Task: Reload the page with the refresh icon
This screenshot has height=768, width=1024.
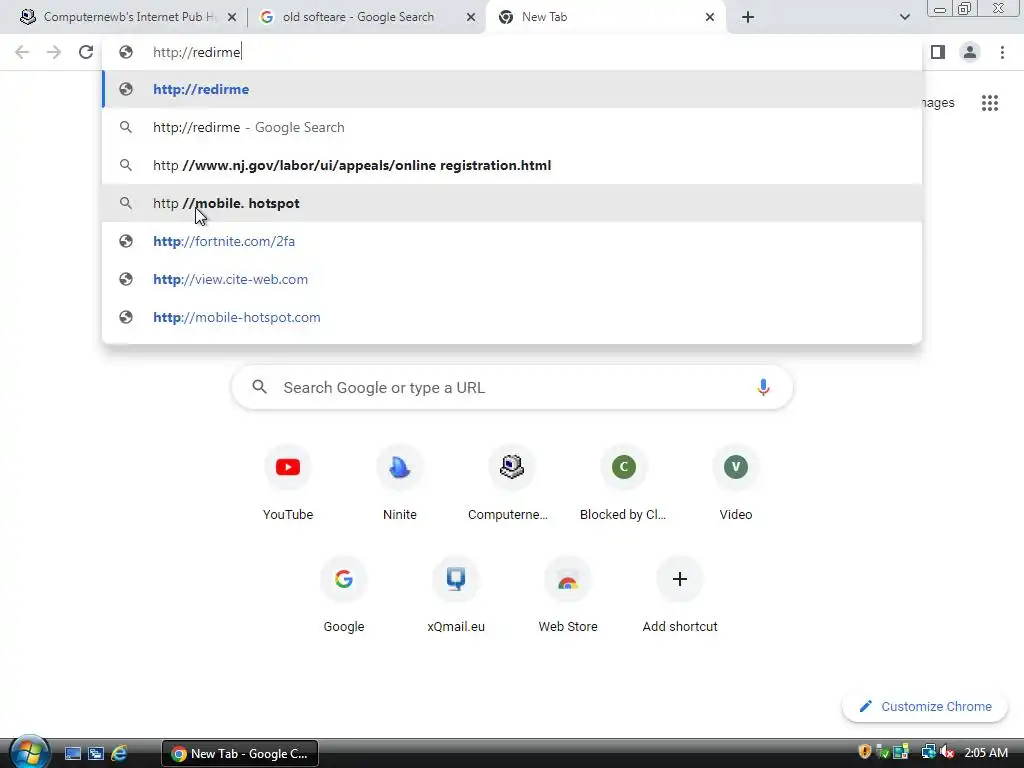Action: (86, 52)
